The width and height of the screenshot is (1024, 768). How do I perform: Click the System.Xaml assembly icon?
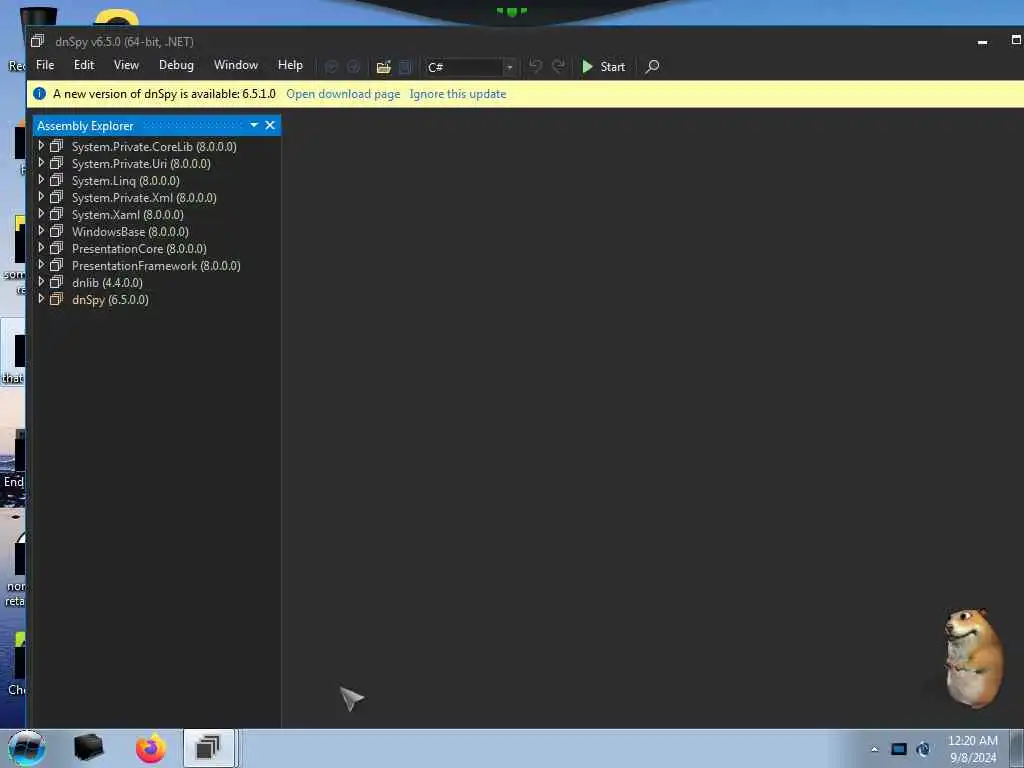click(57, 214)
